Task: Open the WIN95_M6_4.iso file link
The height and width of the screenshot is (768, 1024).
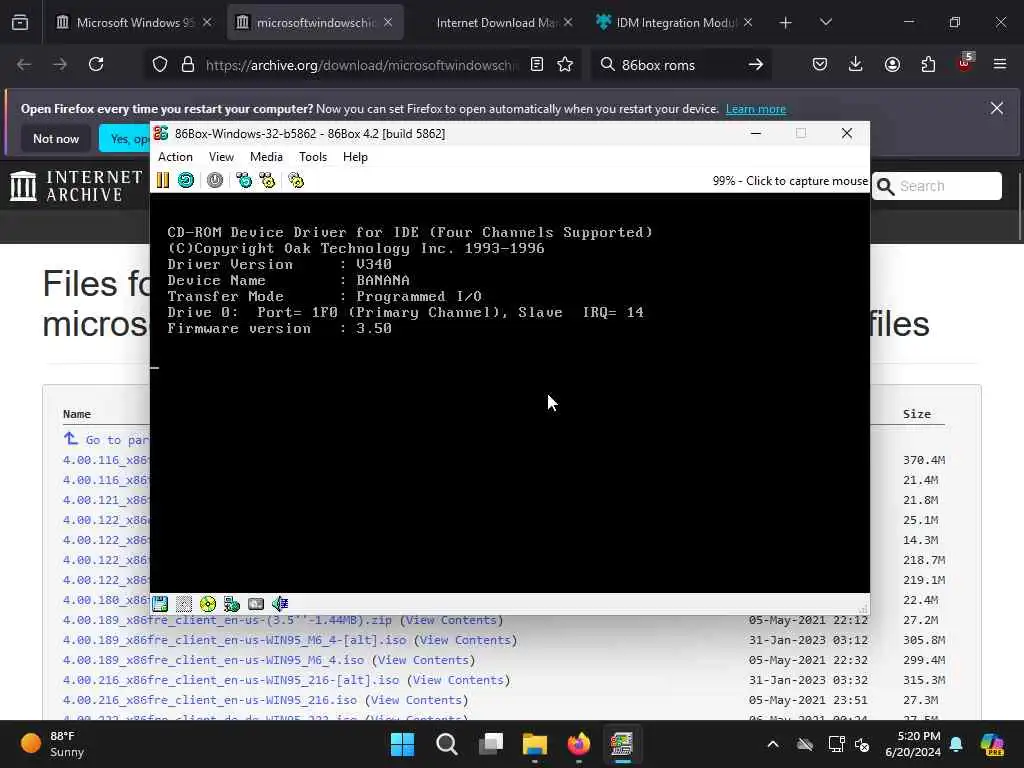Action: (x=213, y=660)
